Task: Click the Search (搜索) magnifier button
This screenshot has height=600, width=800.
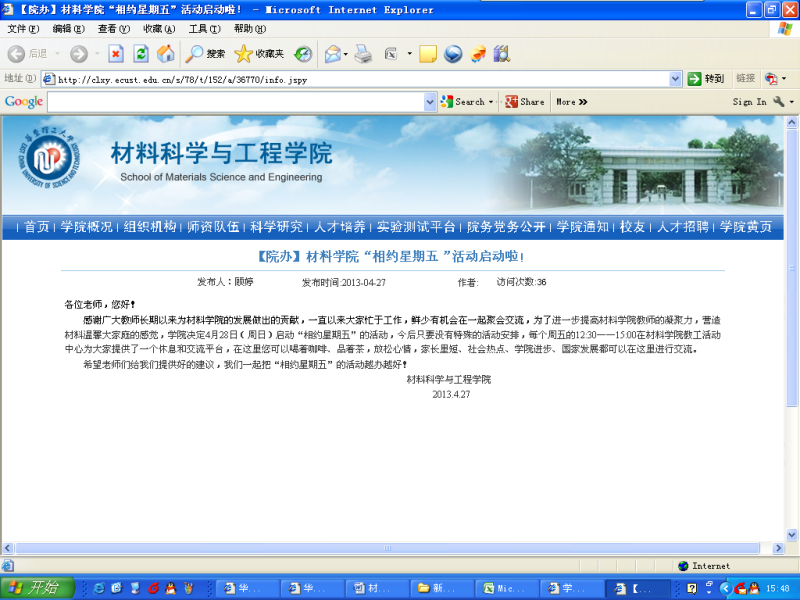Action: [x=206, y=54]
